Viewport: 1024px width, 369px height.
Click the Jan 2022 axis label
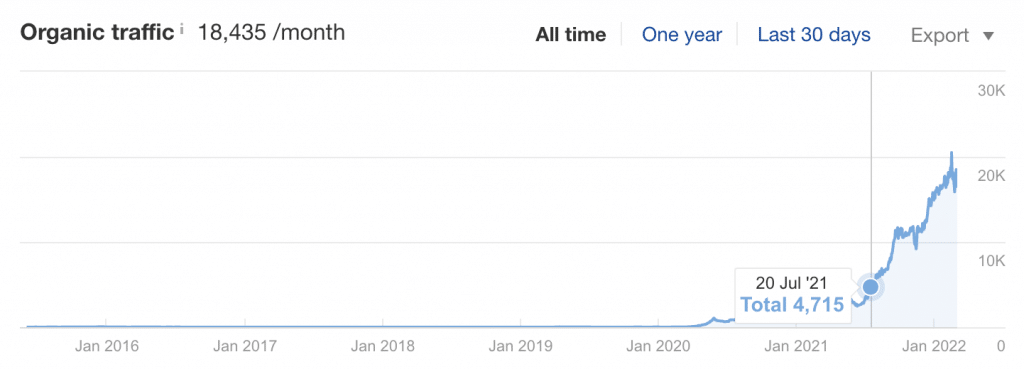point(934,345)
